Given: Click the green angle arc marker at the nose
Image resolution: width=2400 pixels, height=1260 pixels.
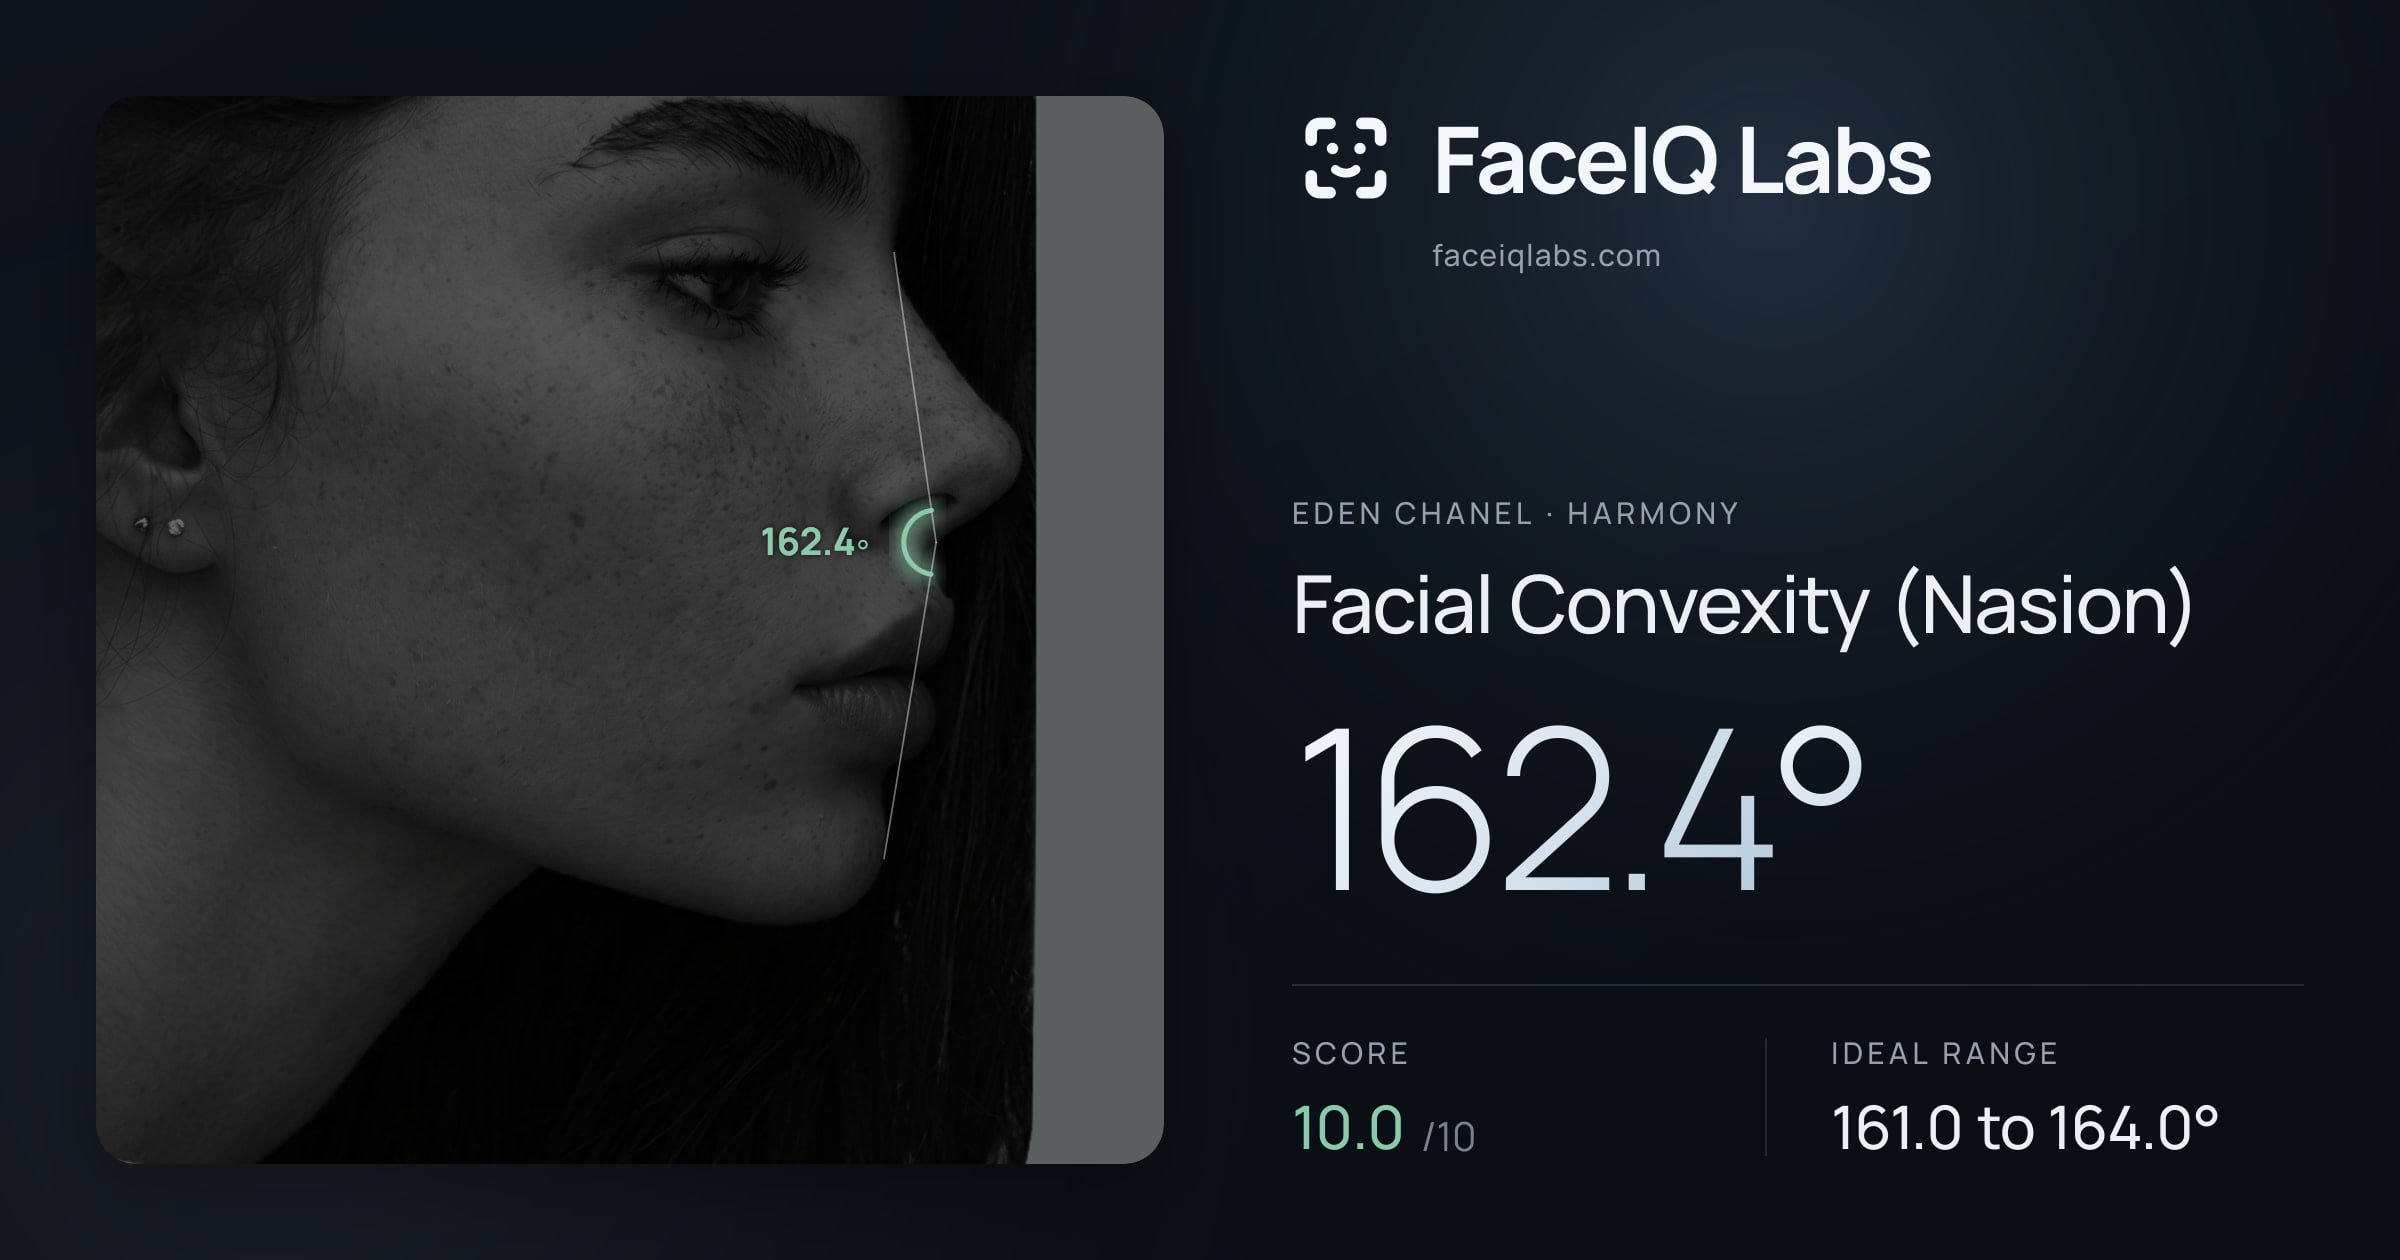Looking at the screenshot, I should click(917, 542).
